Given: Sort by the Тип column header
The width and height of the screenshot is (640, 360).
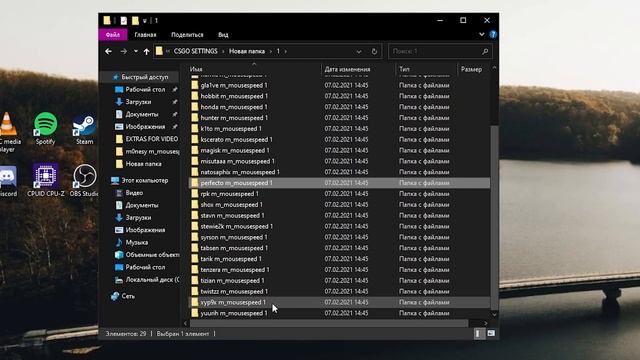Looking at the screenshot, I should pos(404,69).
